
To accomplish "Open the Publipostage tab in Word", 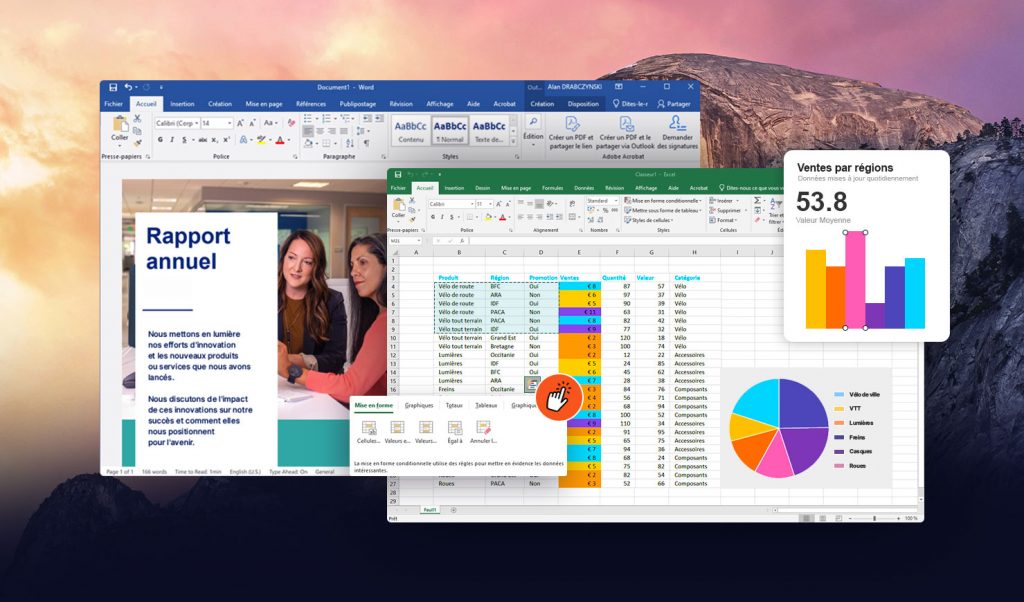I will pyautogui.click(x=357, y=104).
